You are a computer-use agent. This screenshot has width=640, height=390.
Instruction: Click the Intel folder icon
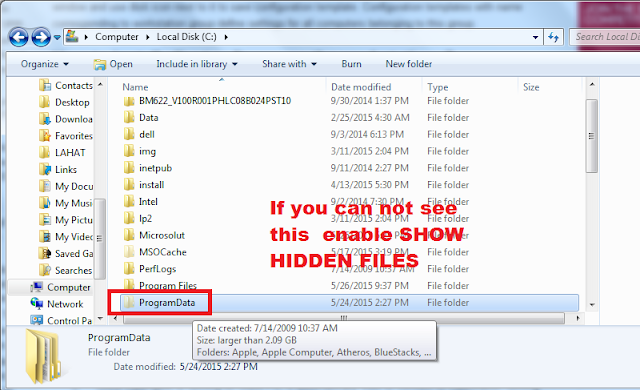[129, 201]
